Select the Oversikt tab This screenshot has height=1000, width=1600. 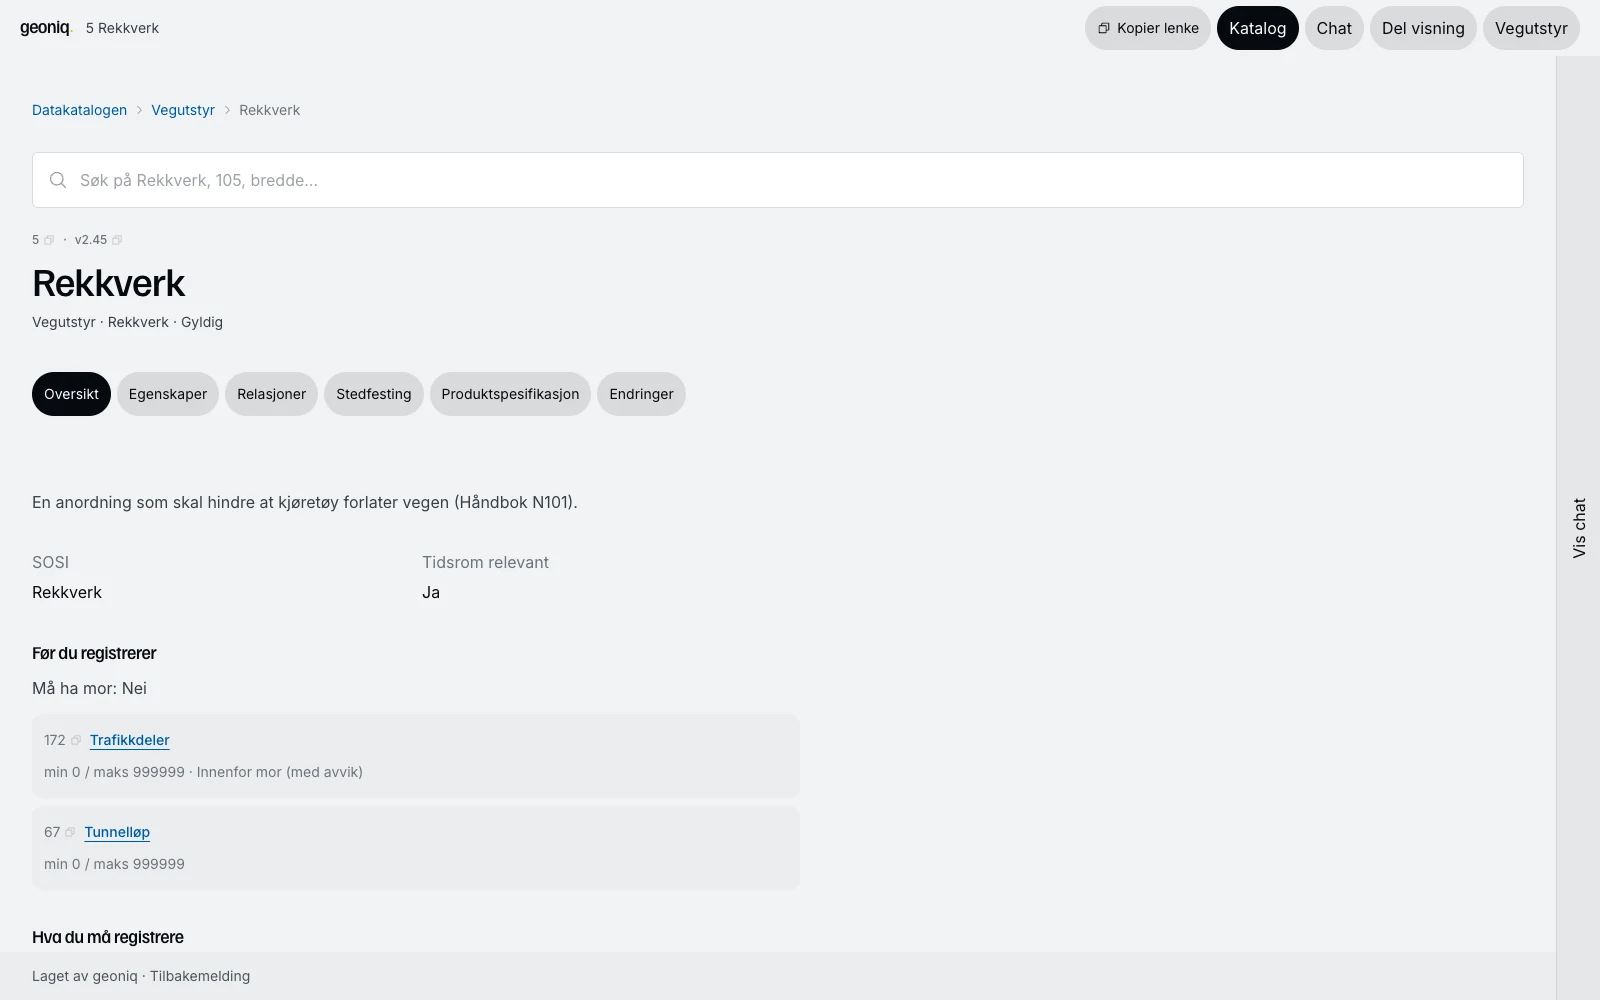click(x=71, y=394)
